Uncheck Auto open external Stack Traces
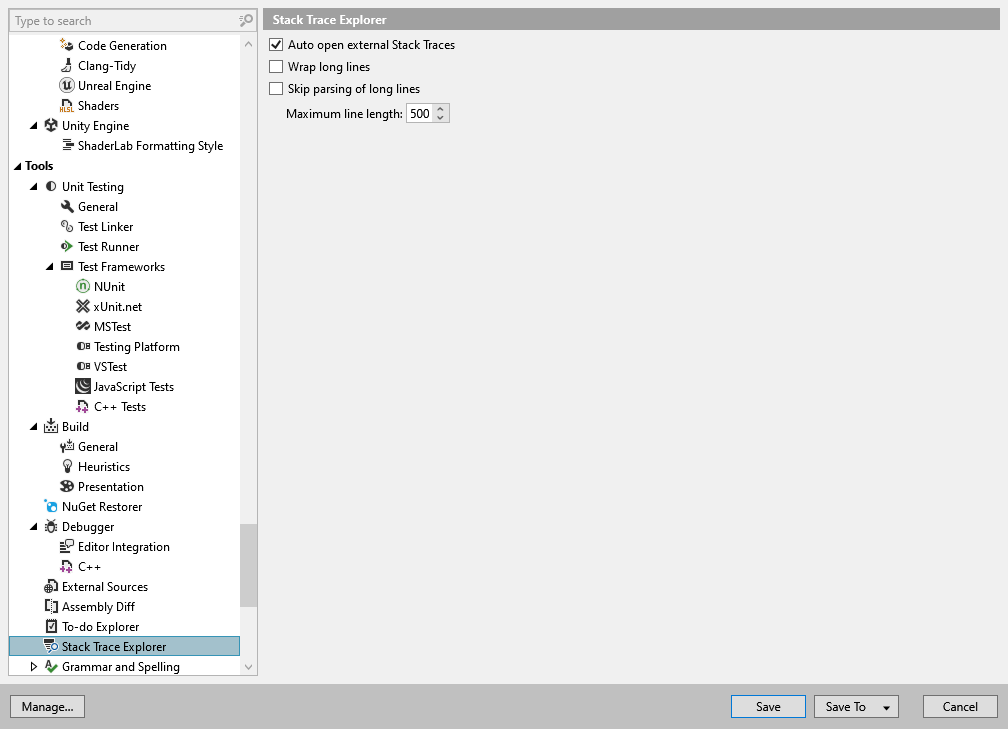Screen dimensions: 1008x729 275,44
